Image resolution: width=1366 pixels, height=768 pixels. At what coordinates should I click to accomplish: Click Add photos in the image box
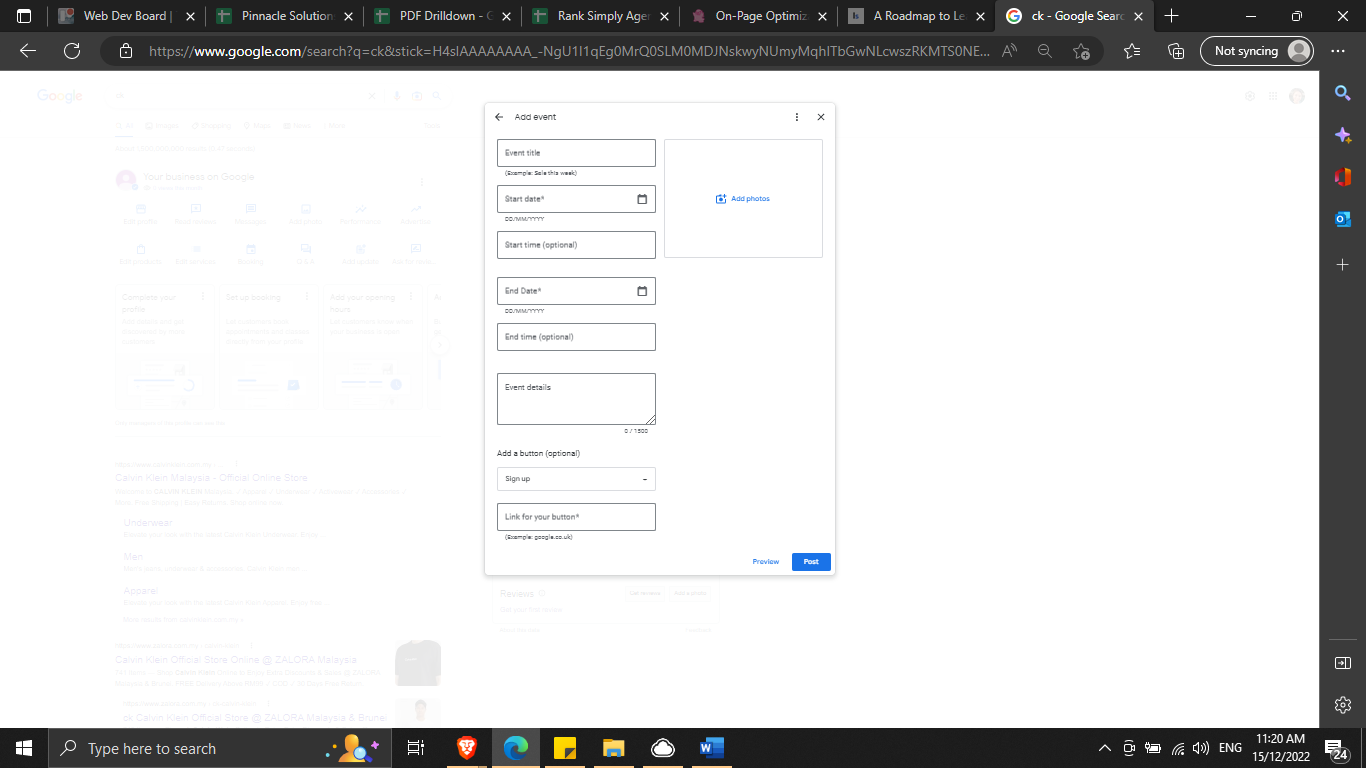click(743, 199)
